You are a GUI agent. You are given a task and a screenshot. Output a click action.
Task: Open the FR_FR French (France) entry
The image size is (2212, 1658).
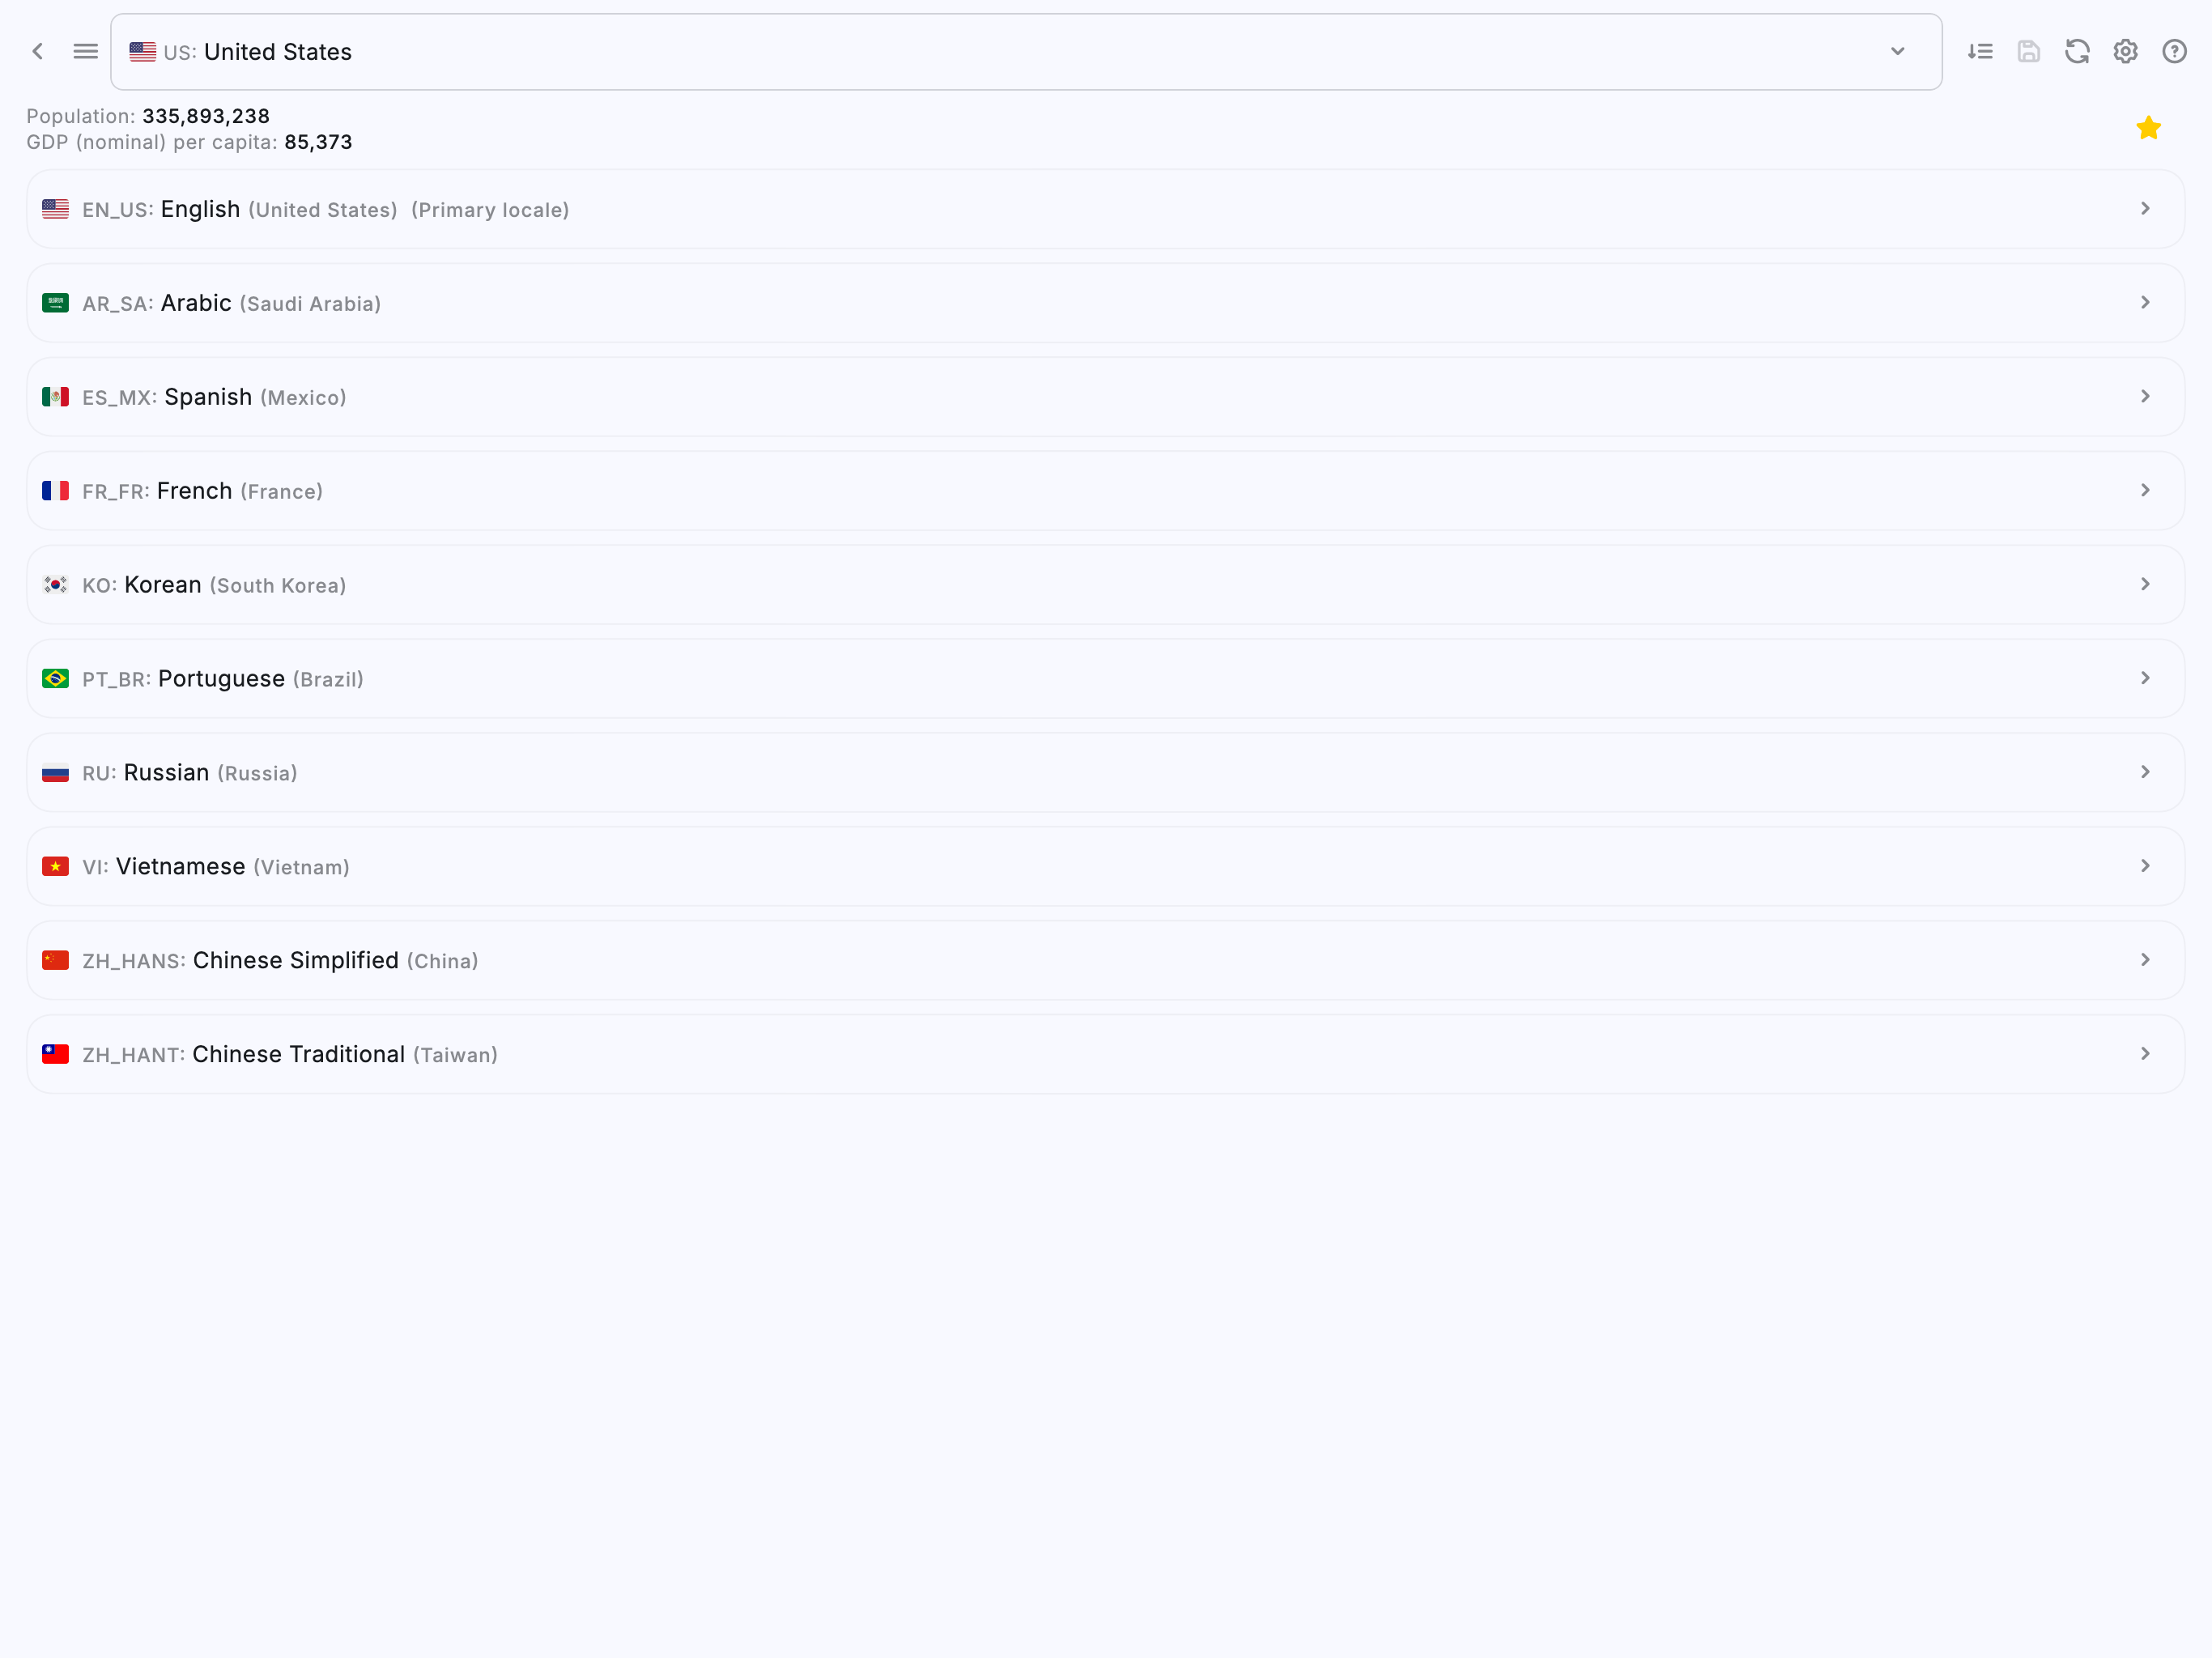pos(1105,491)
